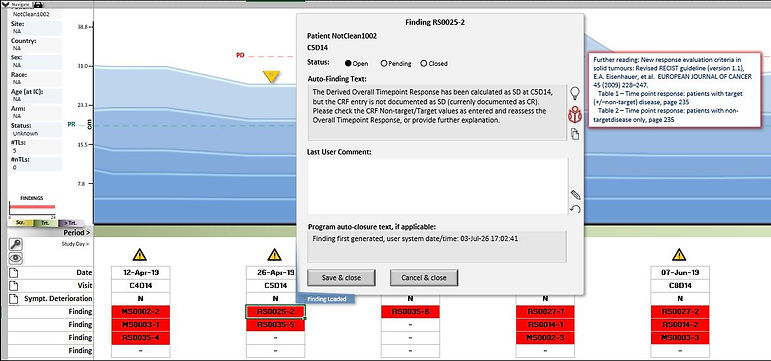Click the PD threshold label on the chart
Screen dimensions: 771x361
pyautogui.click(x=240, y=56)
